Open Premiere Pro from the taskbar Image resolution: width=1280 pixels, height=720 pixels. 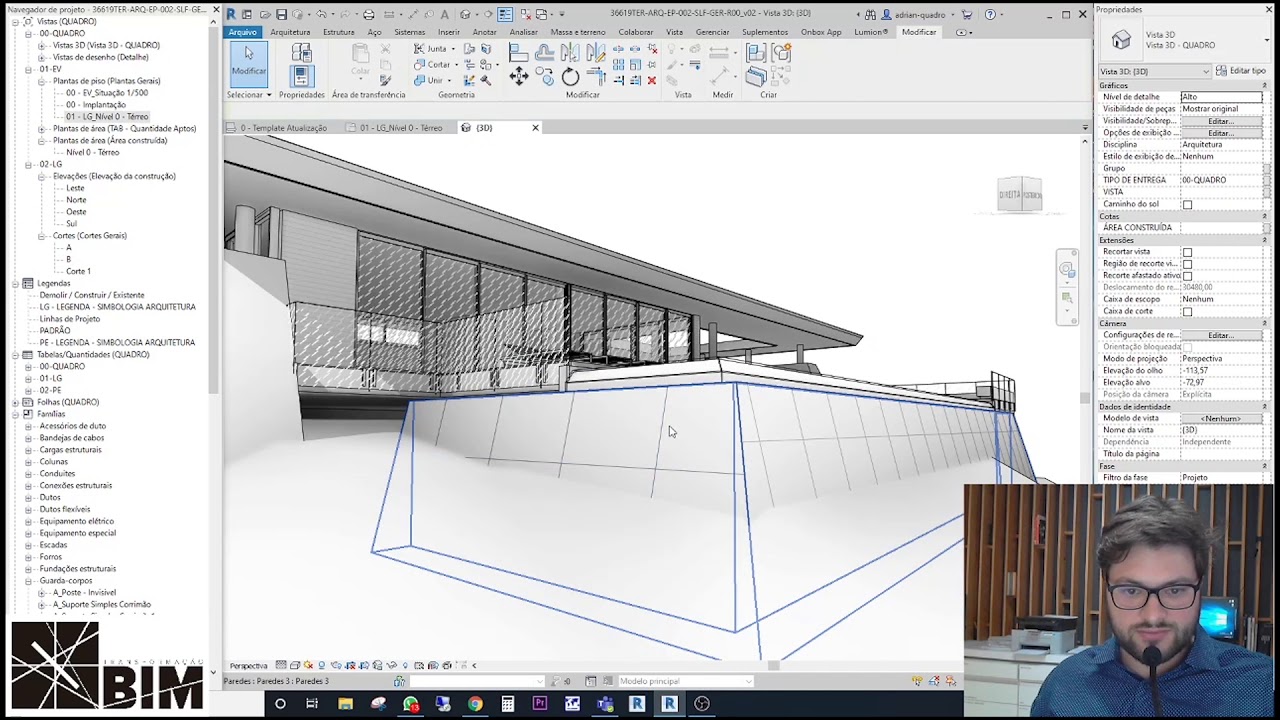(540, 704)
